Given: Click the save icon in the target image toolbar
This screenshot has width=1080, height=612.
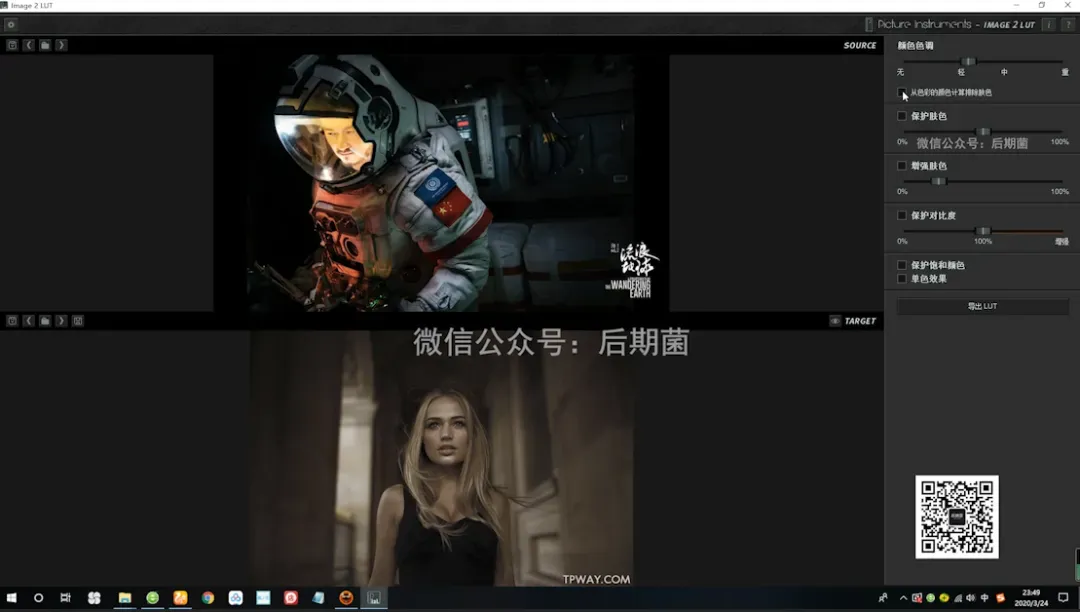Looking at the screenshot, I should pos(12,321).
